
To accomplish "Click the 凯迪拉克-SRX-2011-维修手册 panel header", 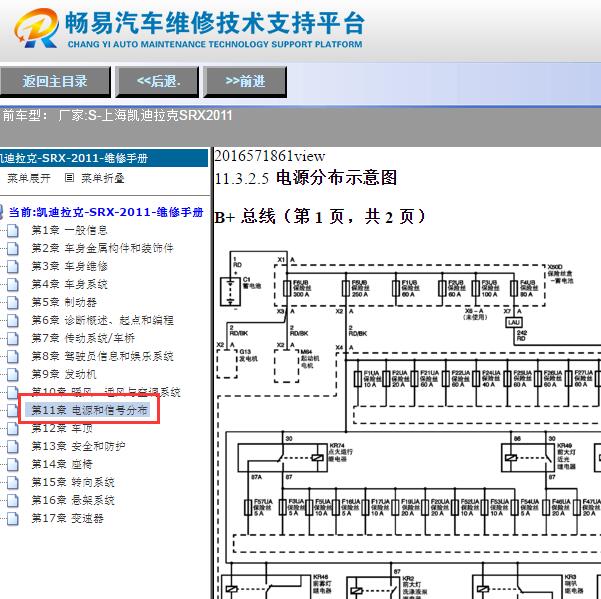I will [x=104, y=158].
